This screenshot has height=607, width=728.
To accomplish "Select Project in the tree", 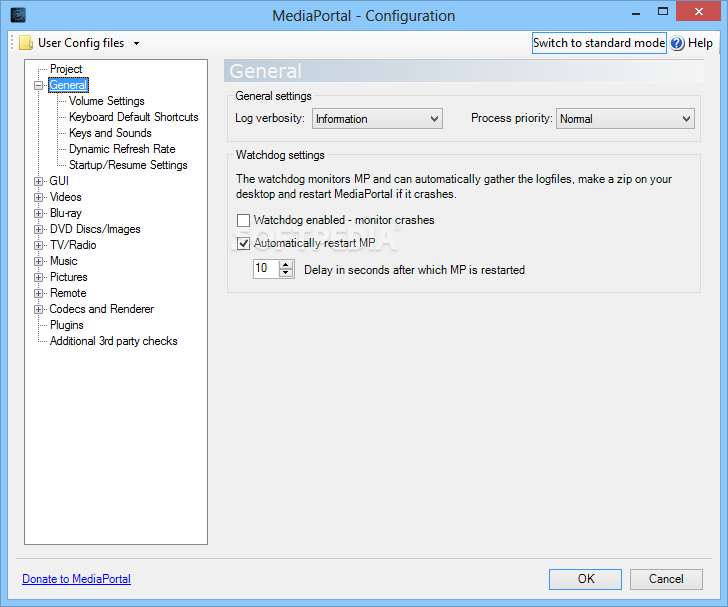I will [x=66, y=69].
